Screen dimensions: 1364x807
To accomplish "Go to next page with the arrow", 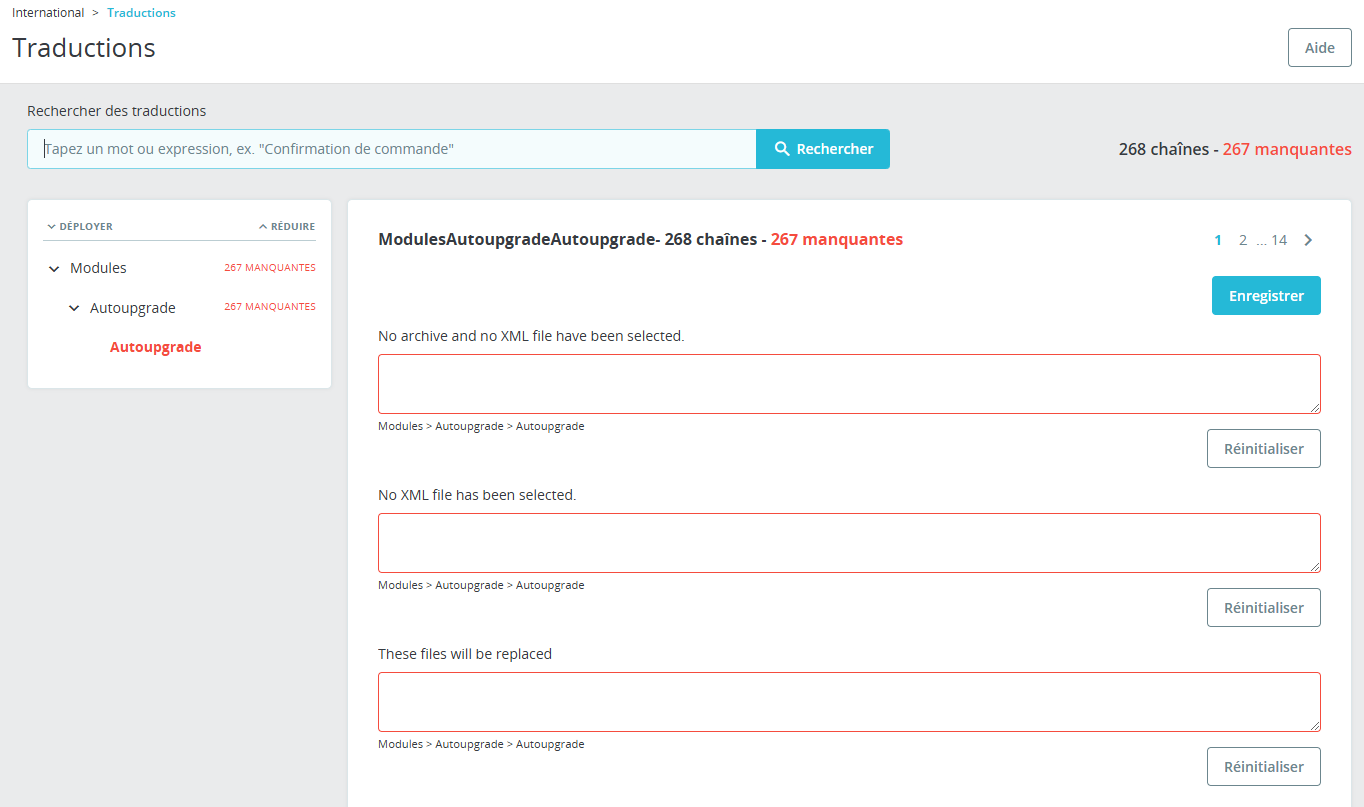I will (x=1308, y=240).
